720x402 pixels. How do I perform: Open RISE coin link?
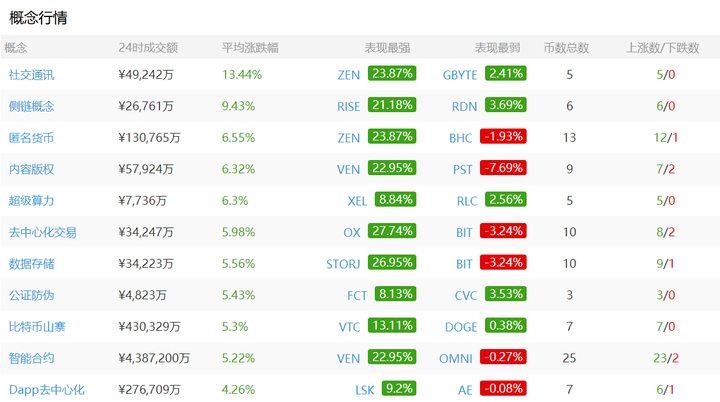tap(349, 107)
